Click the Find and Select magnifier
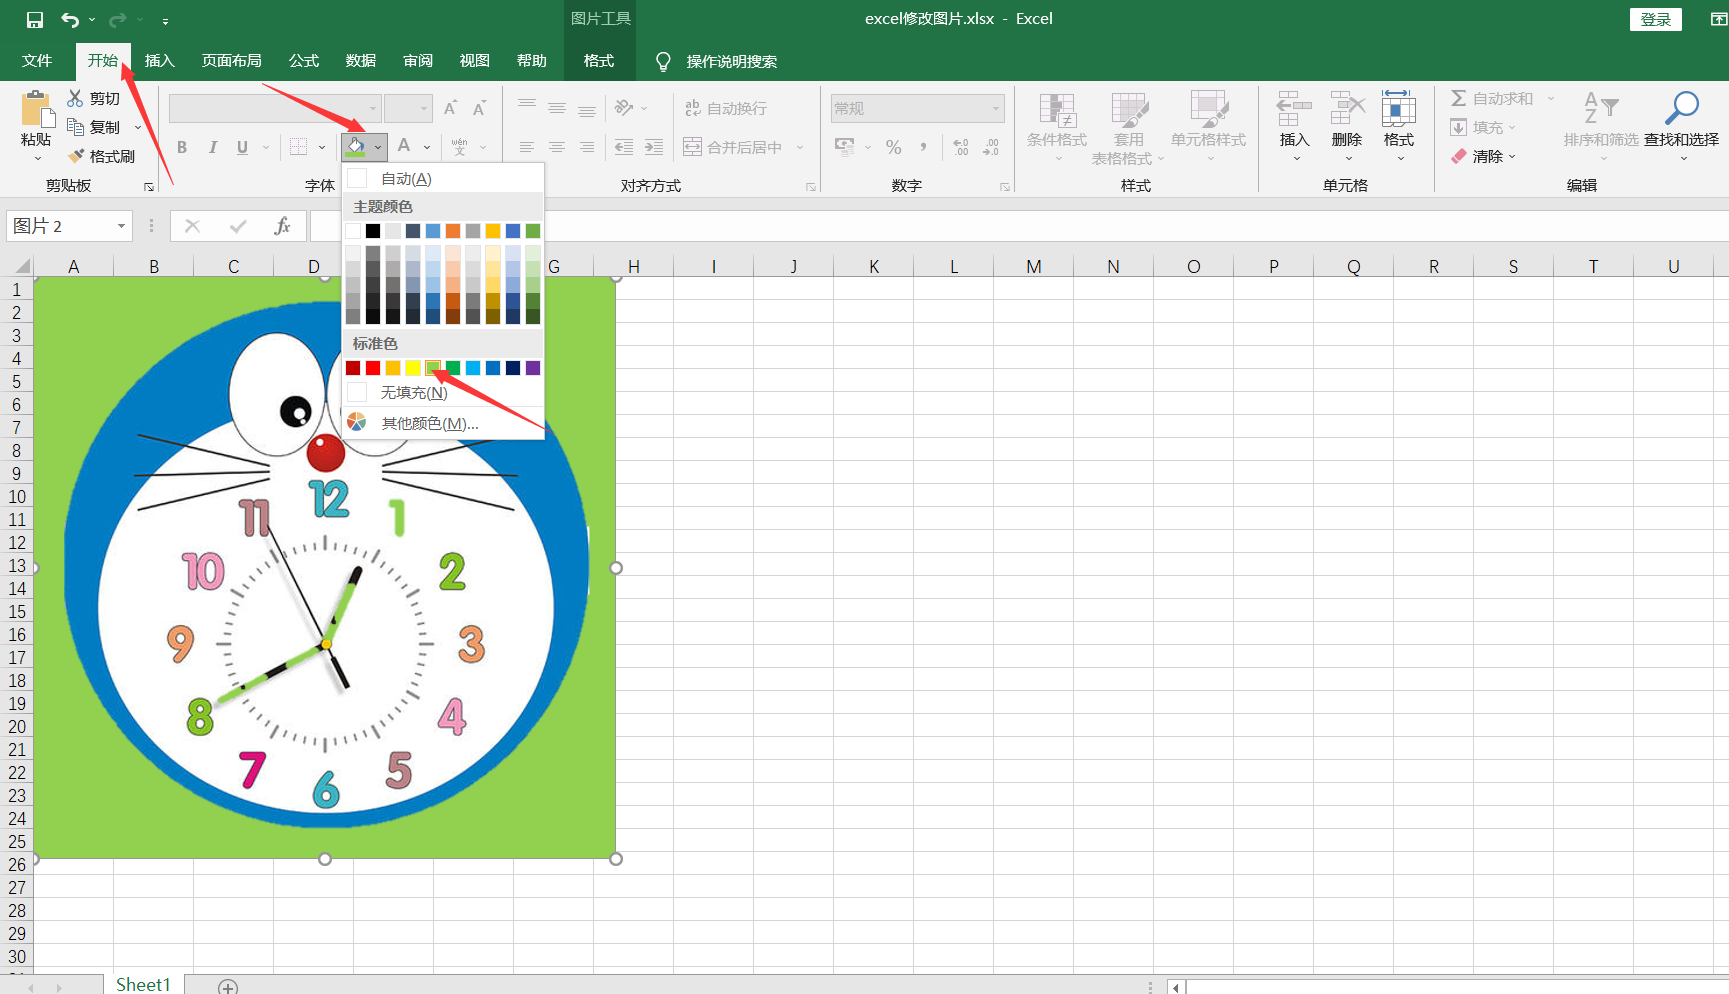The width and height of the screenshot is (1729, 994). (1682, 108)
